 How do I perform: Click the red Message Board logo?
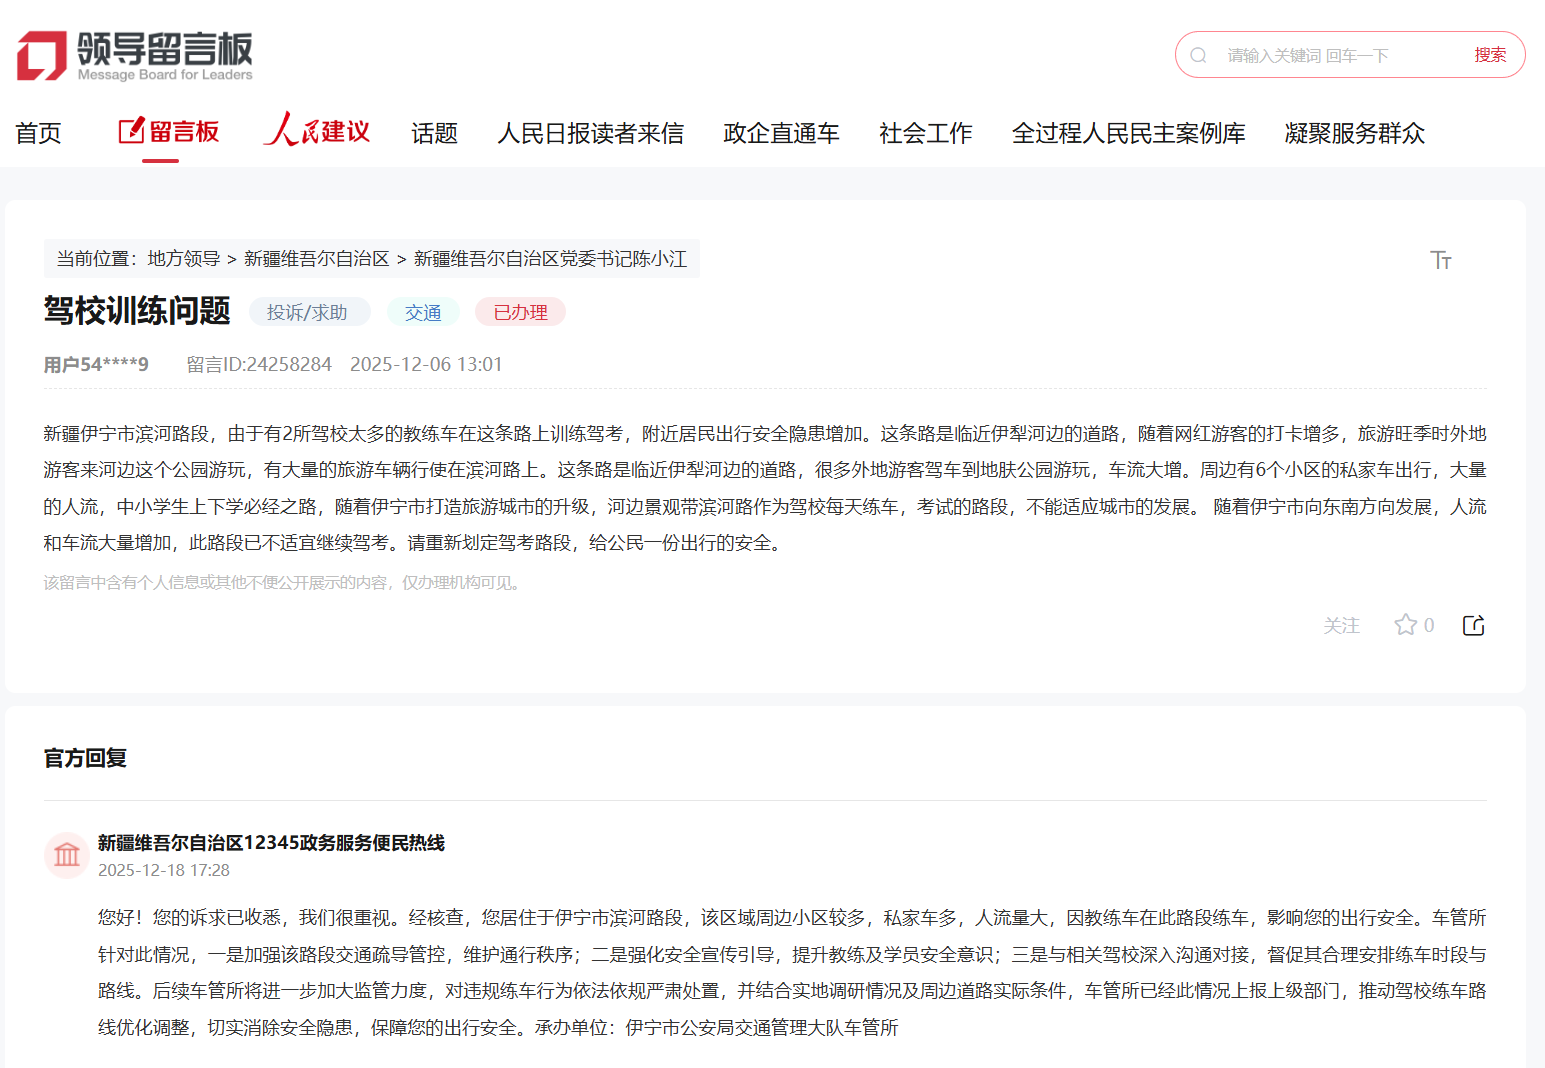pos(42,55)
